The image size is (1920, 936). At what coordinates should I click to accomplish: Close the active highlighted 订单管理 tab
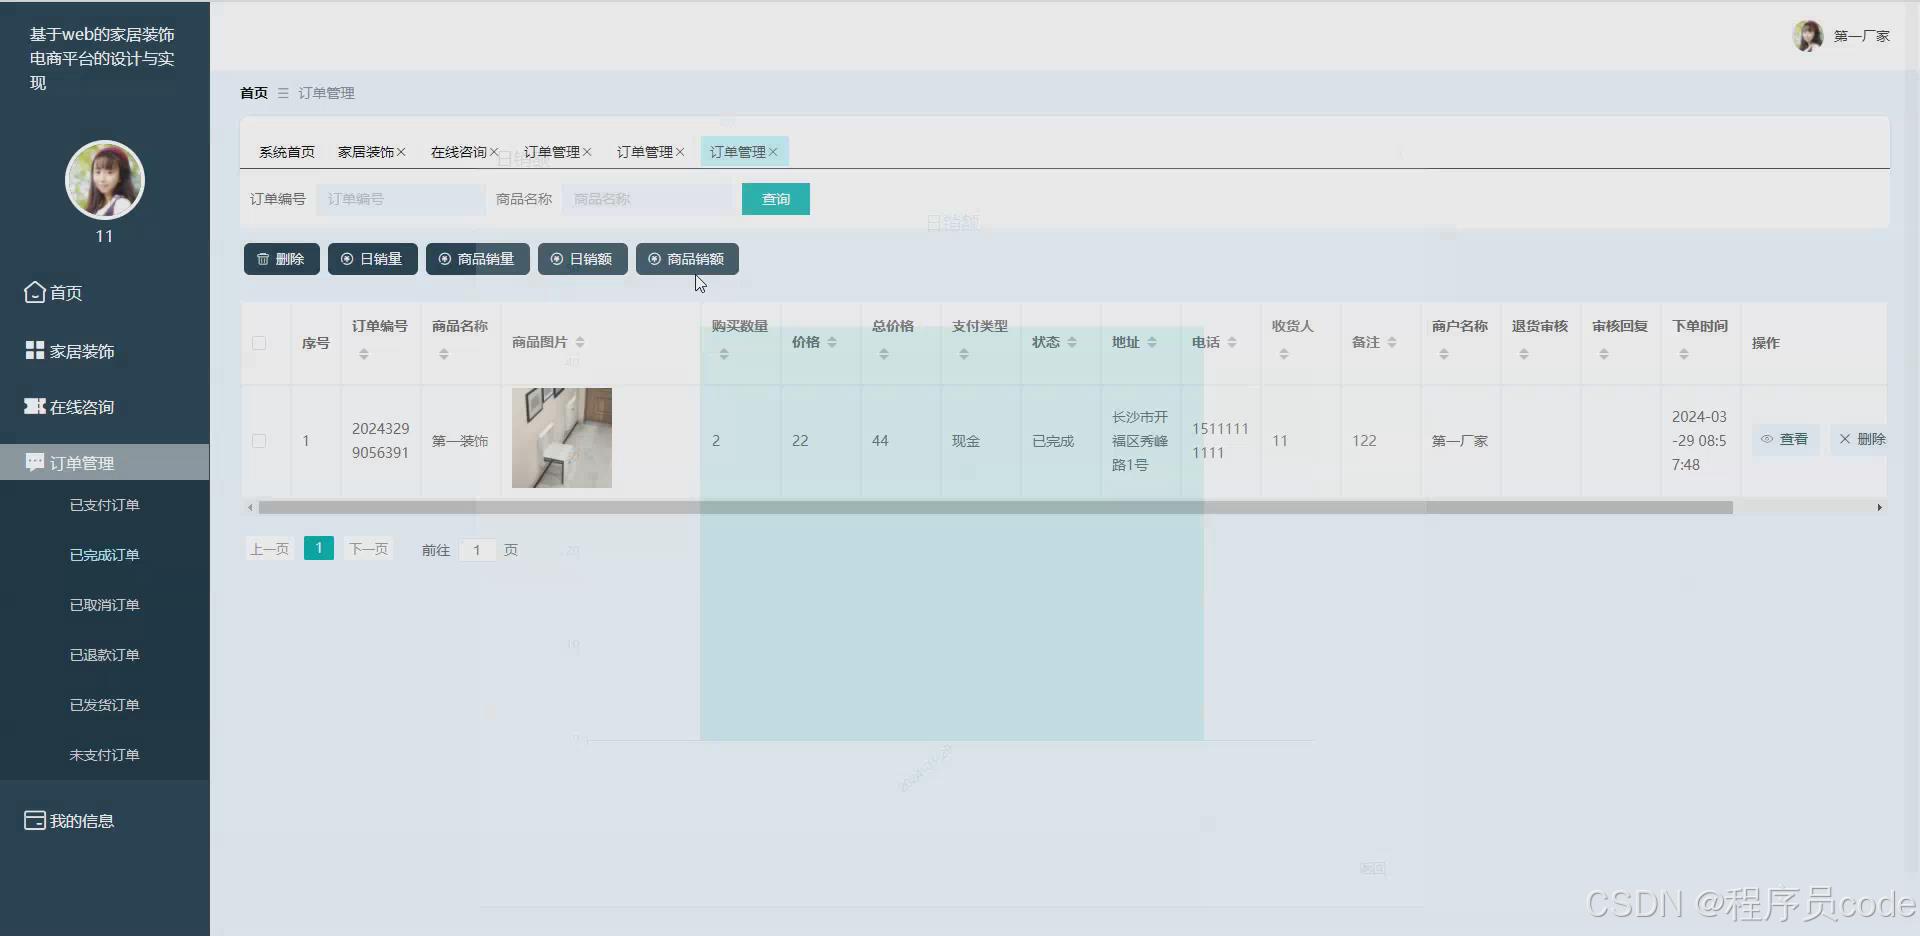pos(773,152)
